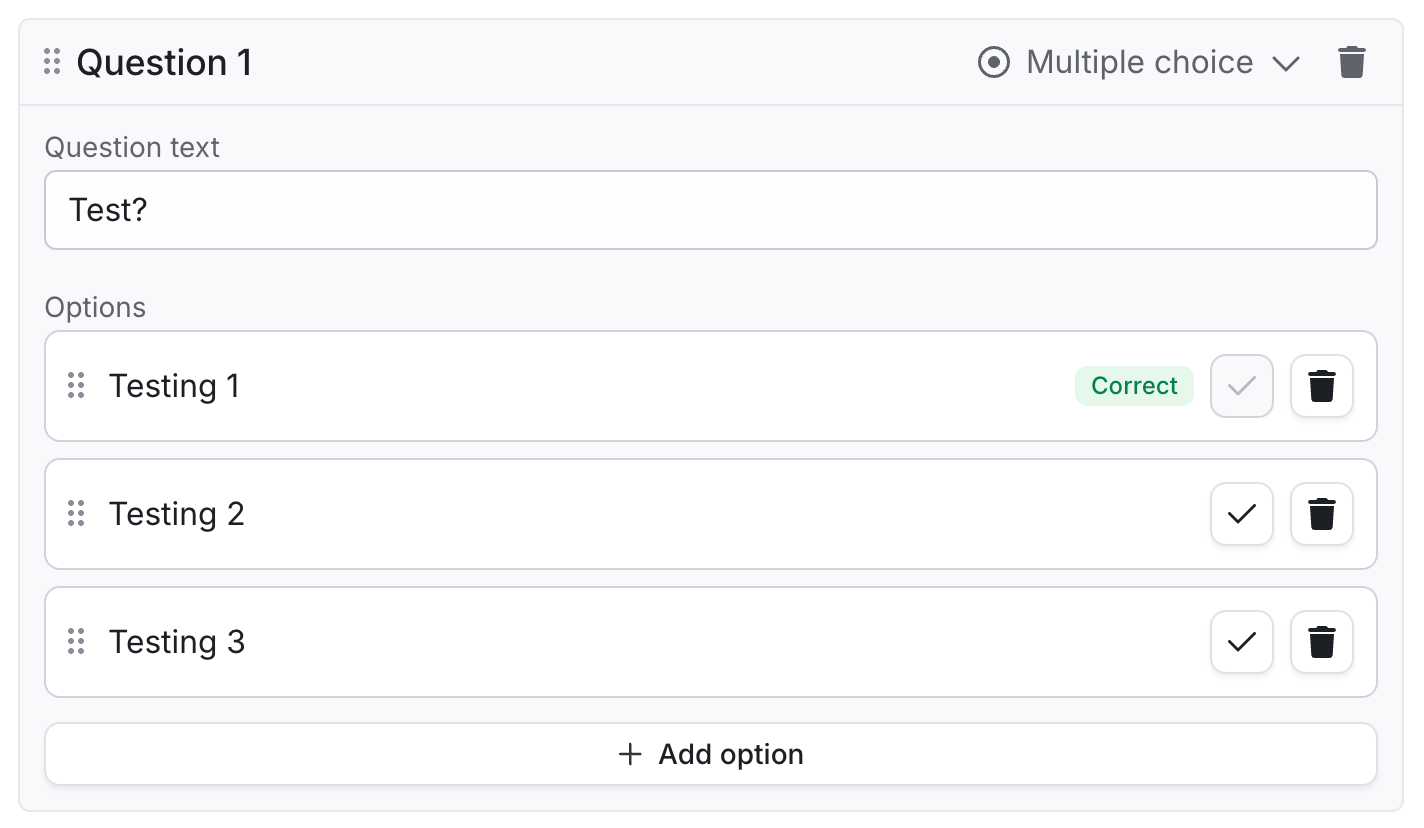Image resolution: width=1424 pixels, height=828 pixels.
Task: Click the Add option button
Action: [711, 754]
